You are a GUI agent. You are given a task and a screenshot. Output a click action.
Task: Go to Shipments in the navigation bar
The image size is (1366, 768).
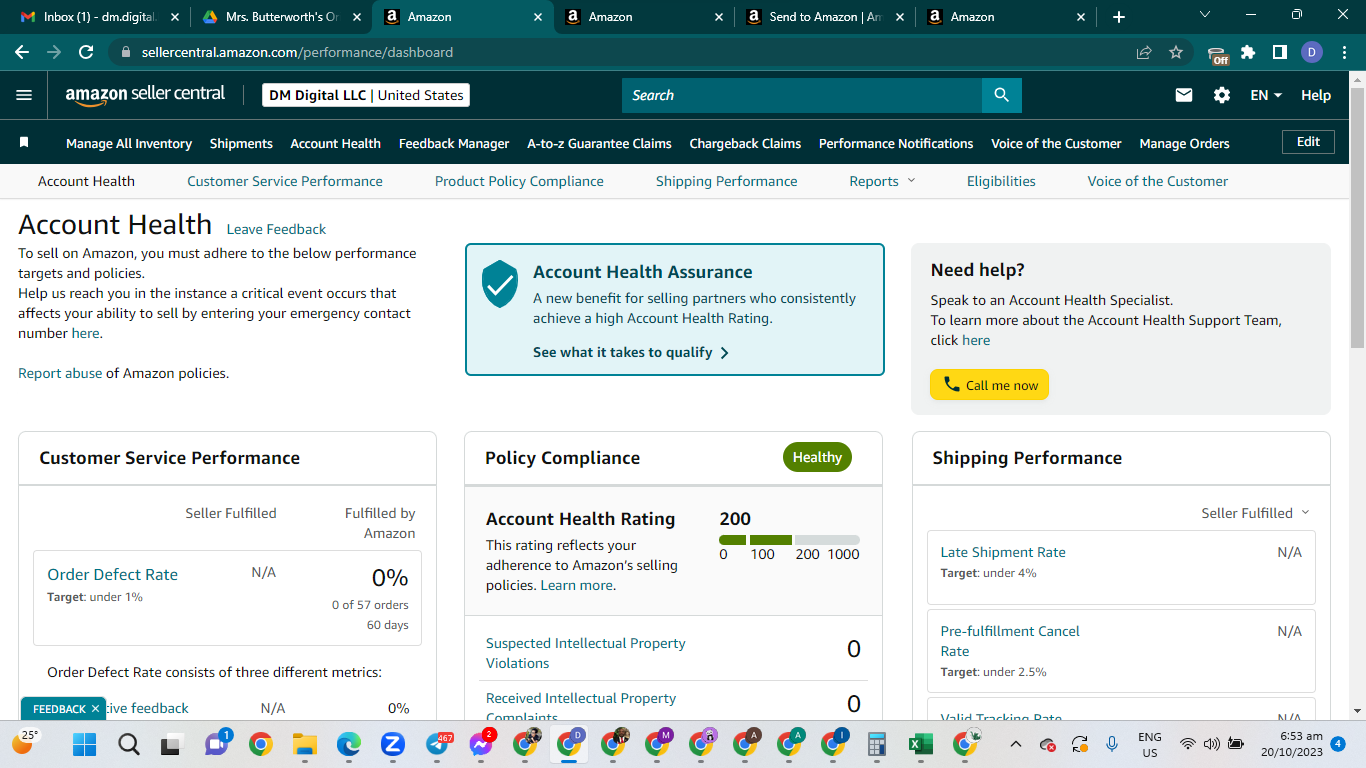click(241, 143)
